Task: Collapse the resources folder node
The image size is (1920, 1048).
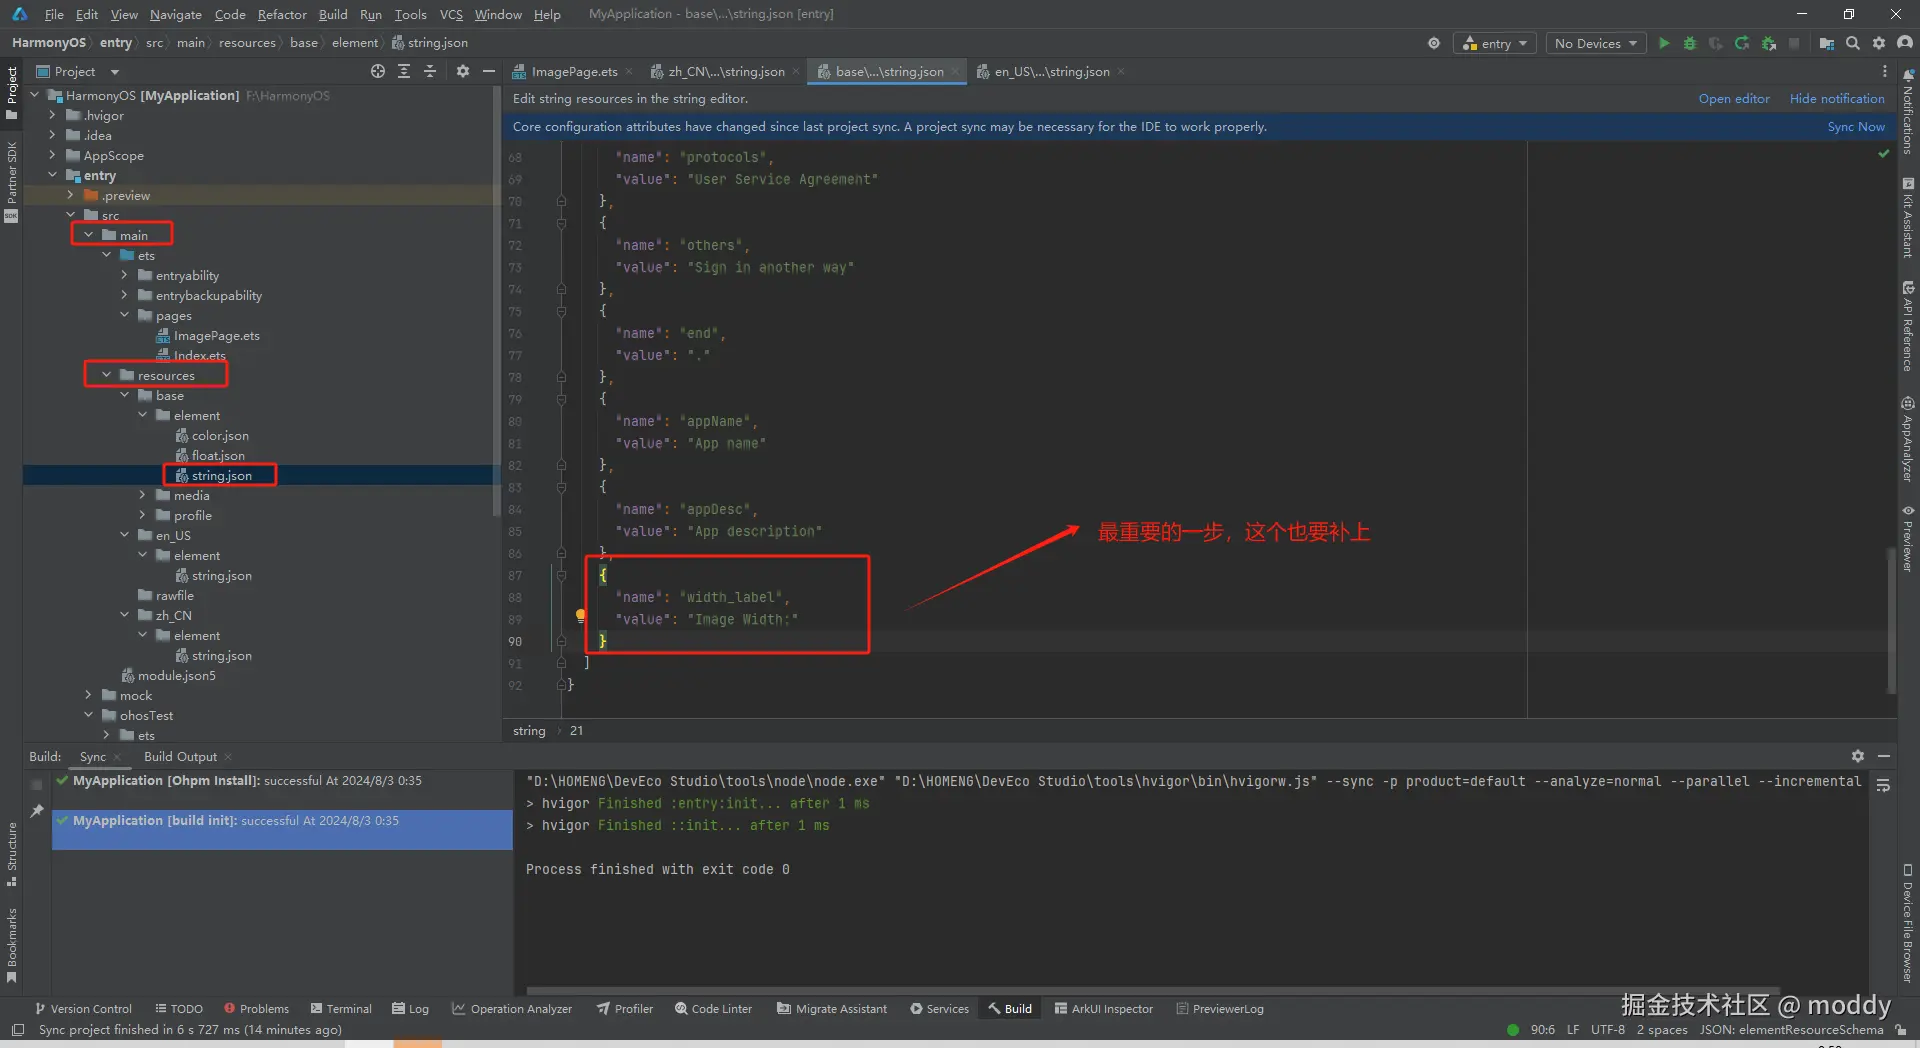Action: point(107,375)
